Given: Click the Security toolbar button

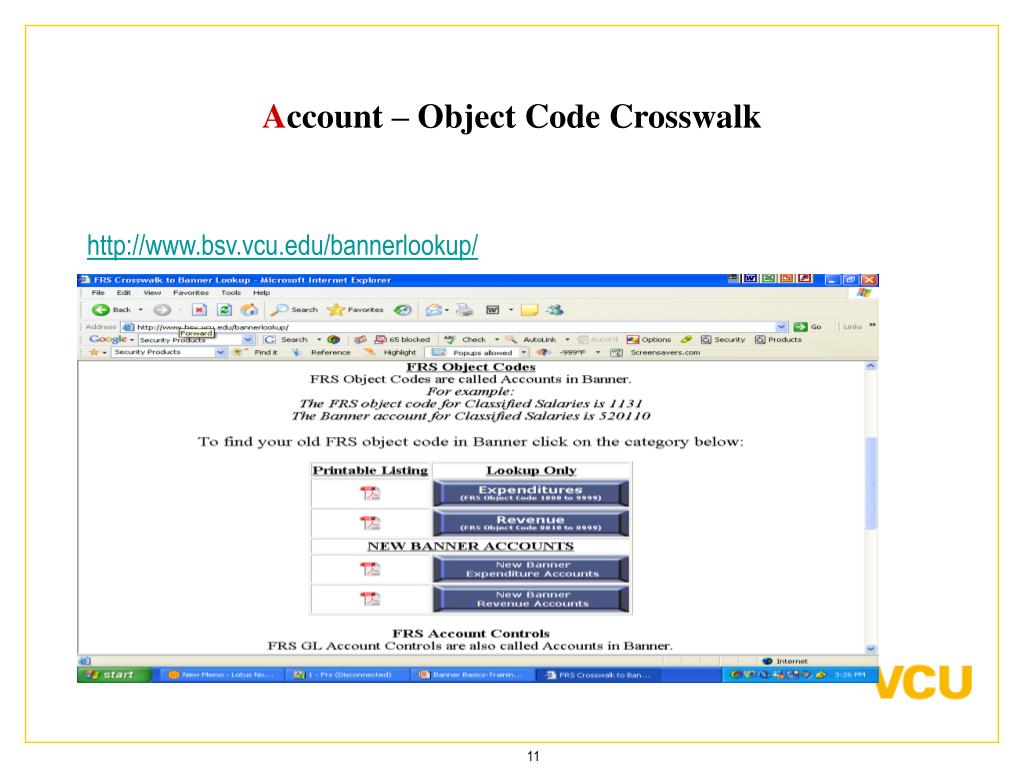Looking at the screenshot, I should pyautogui.click(x=723, y=340).
